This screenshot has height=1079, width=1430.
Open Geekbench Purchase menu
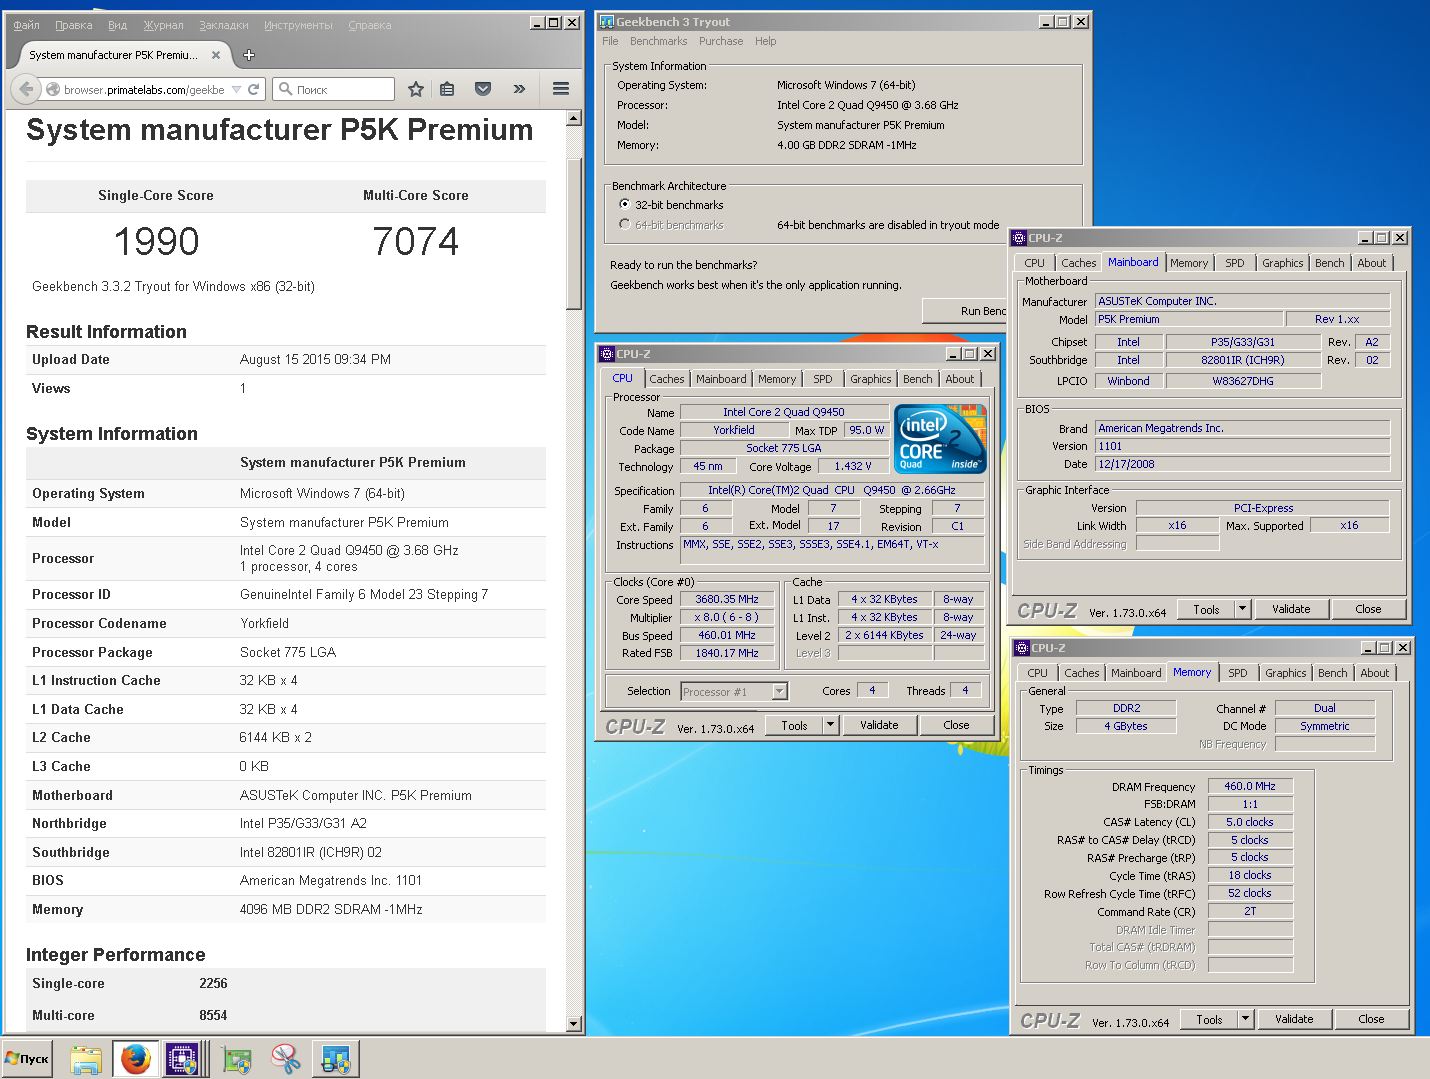click(x=721, y=41)
